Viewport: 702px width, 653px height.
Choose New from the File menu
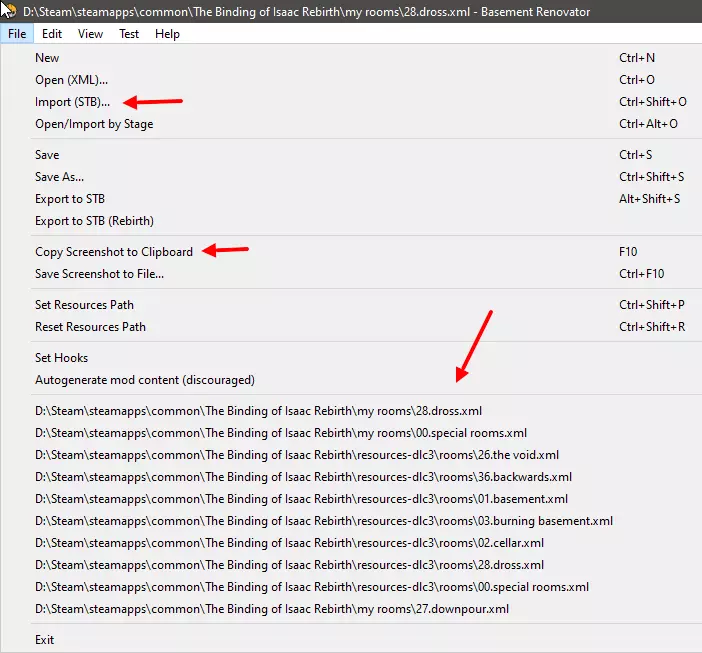tap(351, 58)
